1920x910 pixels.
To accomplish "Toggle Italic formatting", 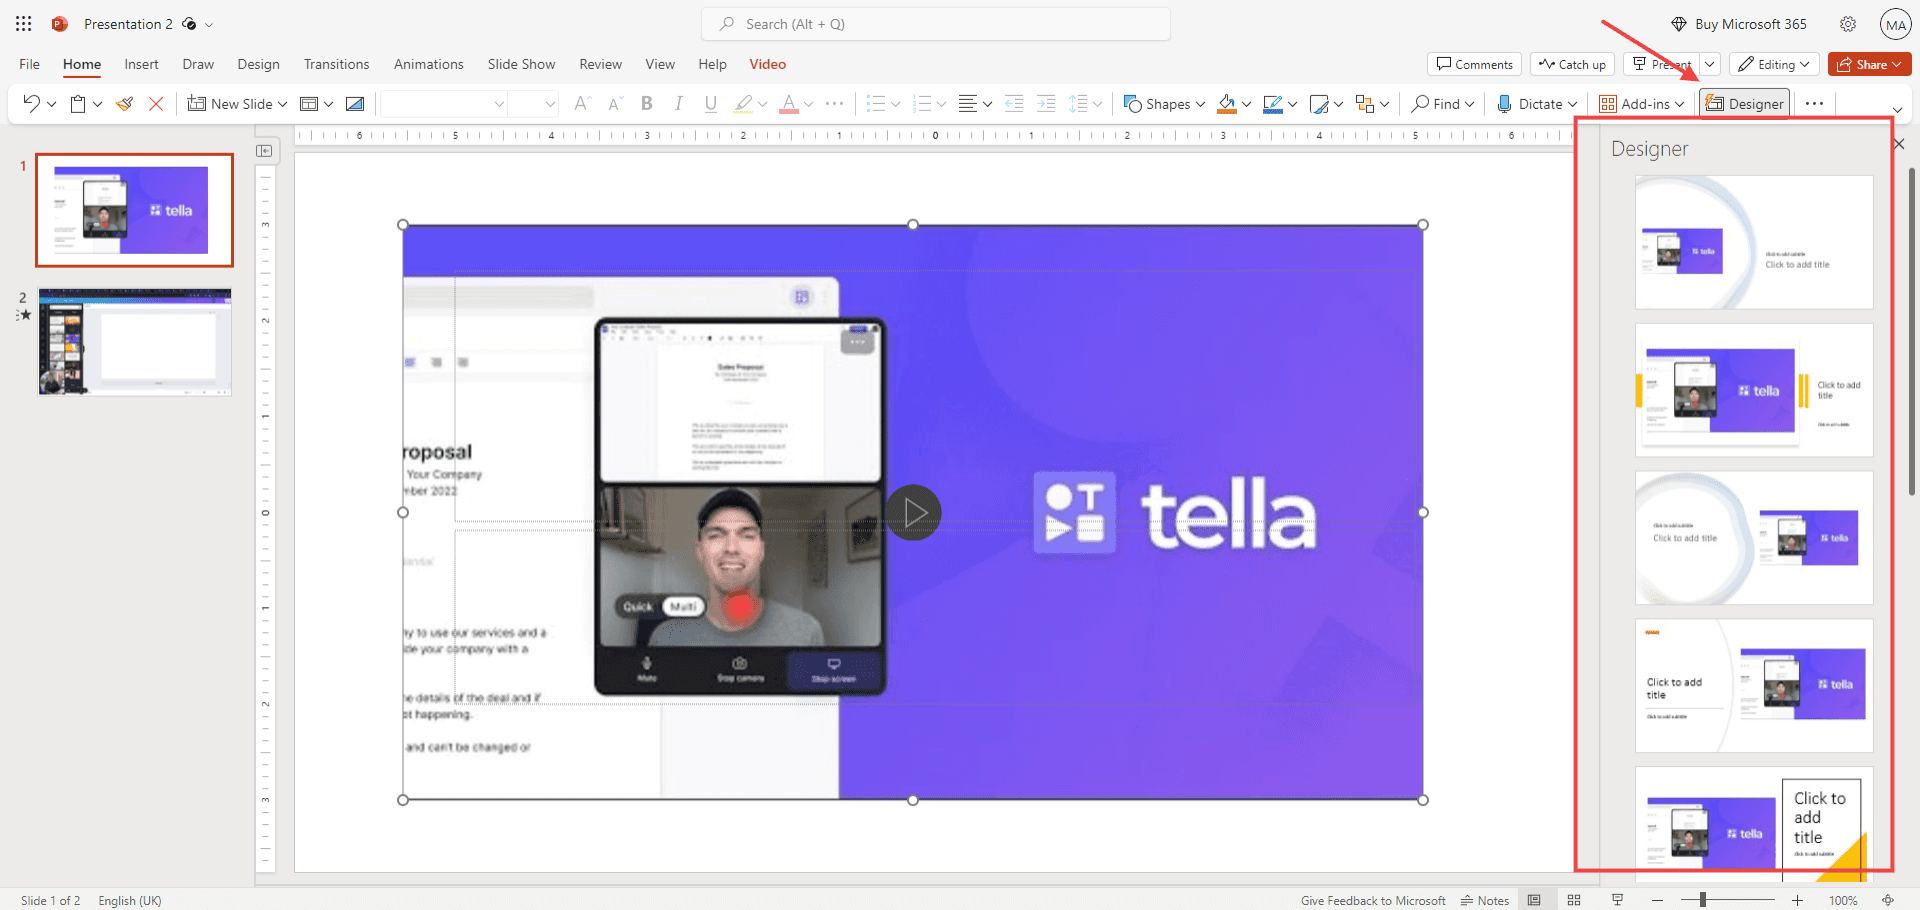I will 679,103.
